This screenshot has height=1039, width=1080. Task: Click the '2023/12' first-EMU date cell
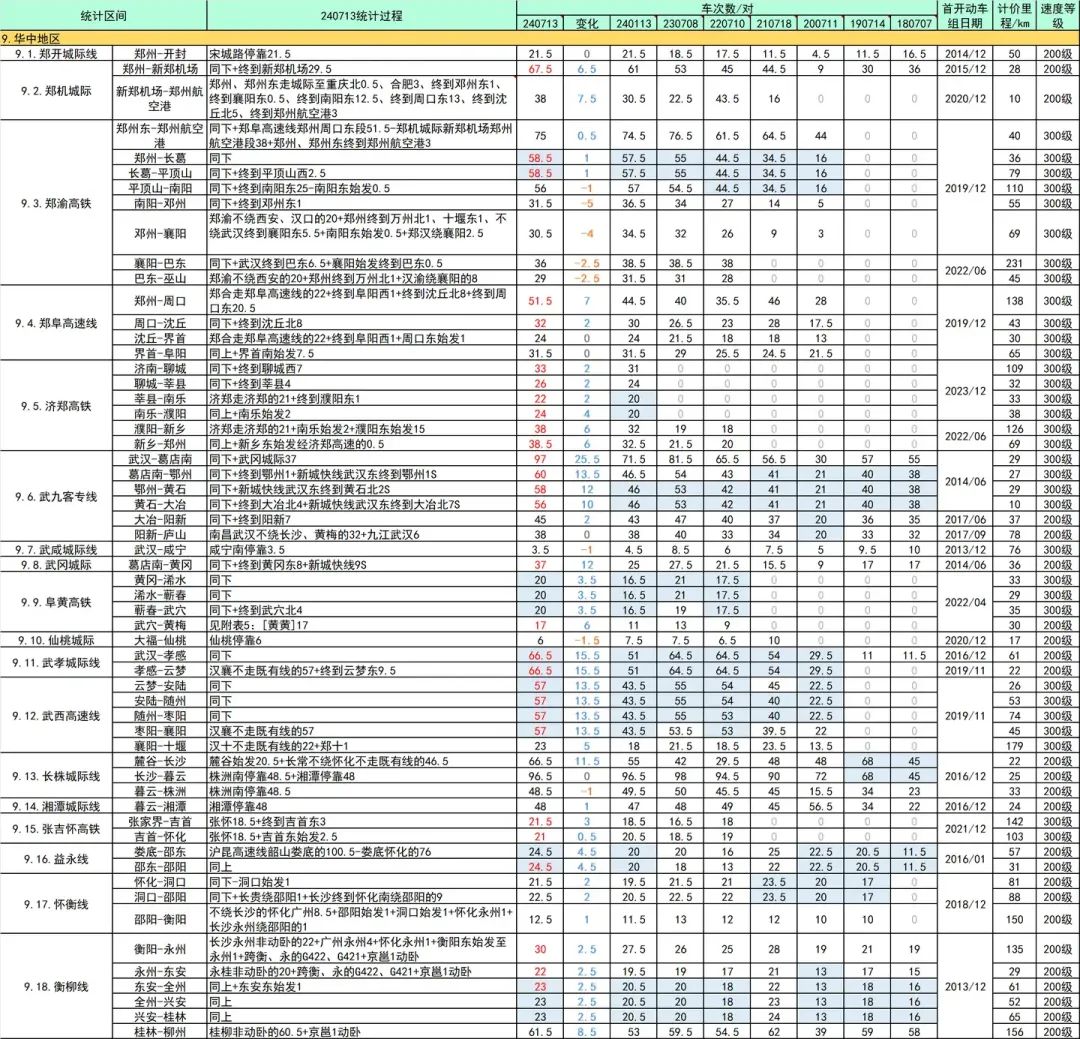[965, 391]
